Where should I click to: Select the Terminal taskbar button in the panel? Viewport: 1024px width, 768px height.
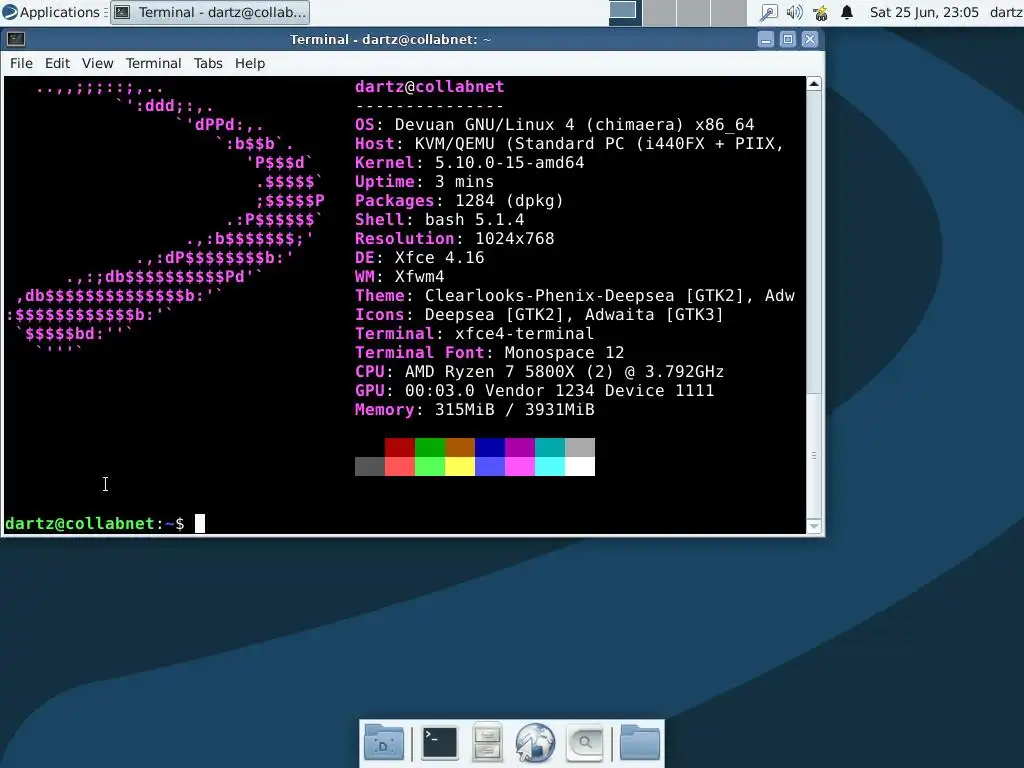(x=210, y=12)
